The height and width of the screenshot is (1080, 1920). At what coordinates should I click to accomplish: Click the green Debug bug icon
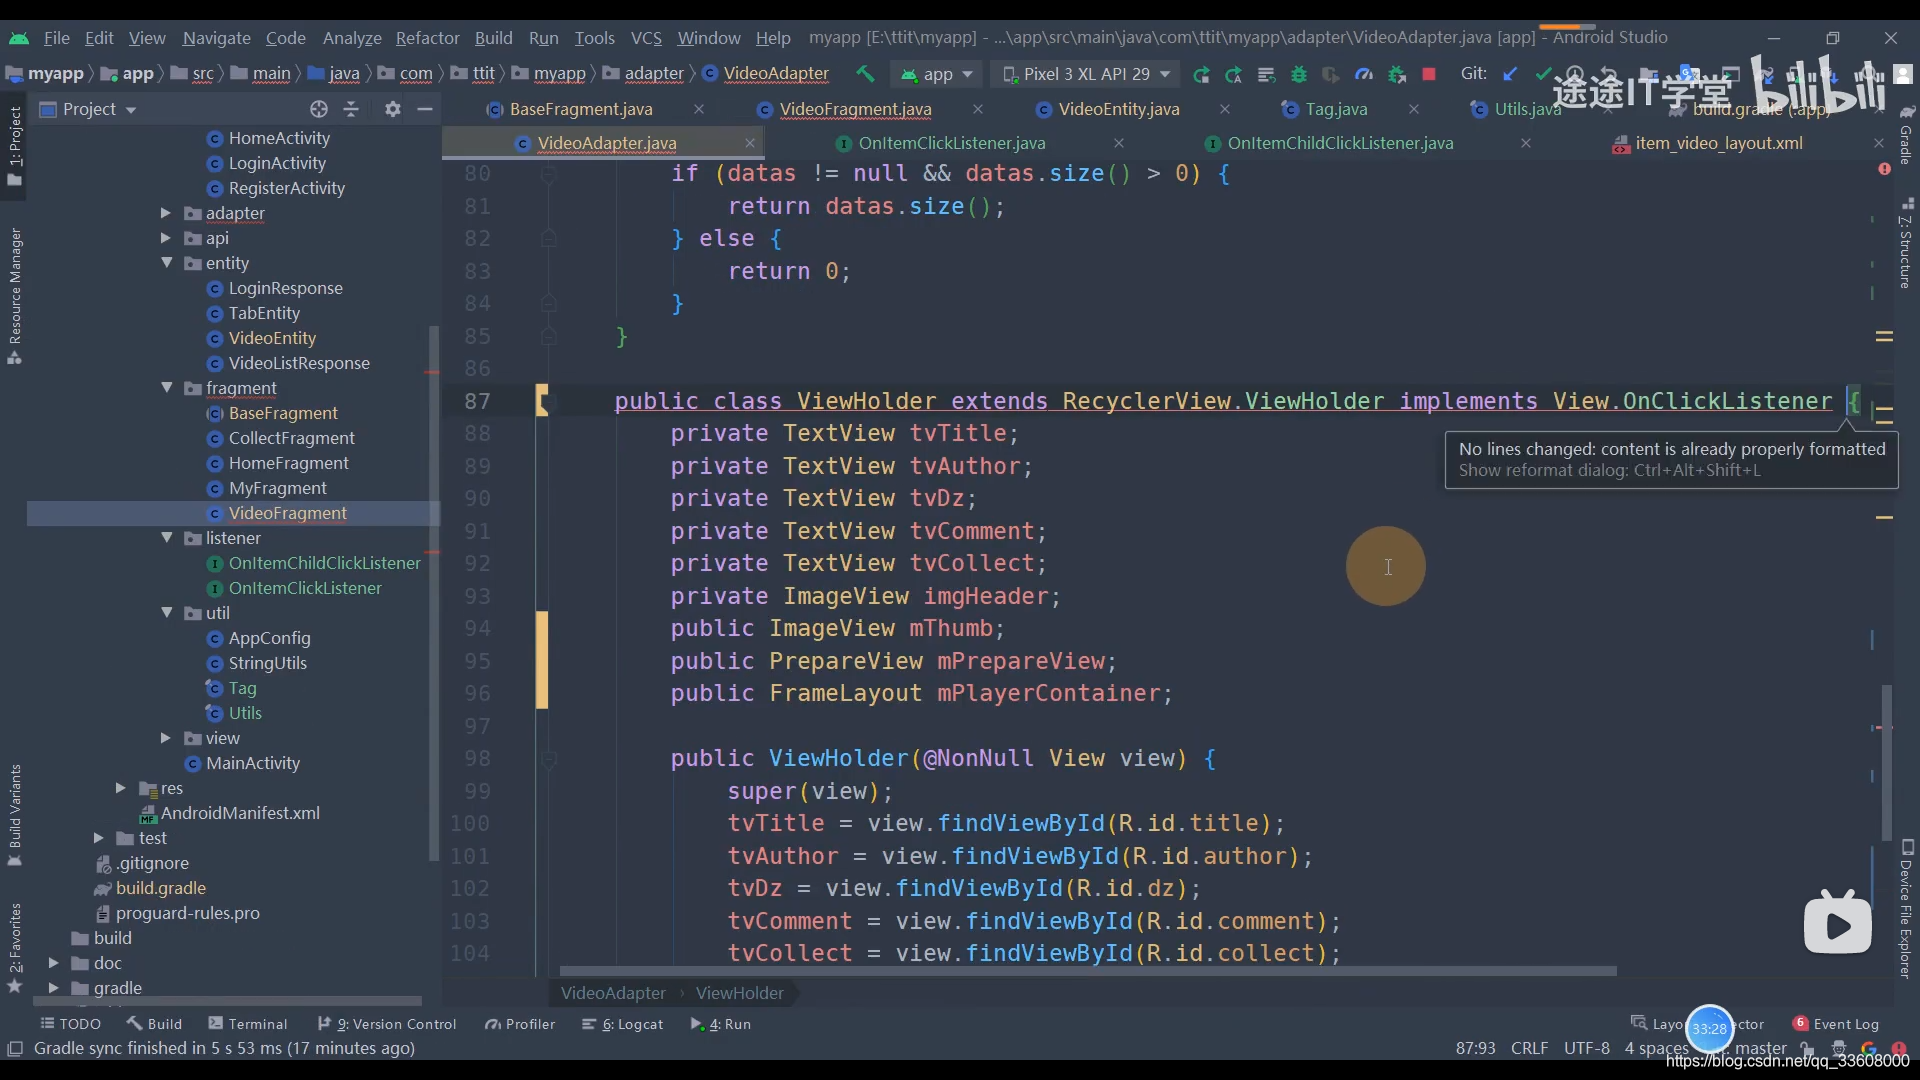pos(1299,74)
